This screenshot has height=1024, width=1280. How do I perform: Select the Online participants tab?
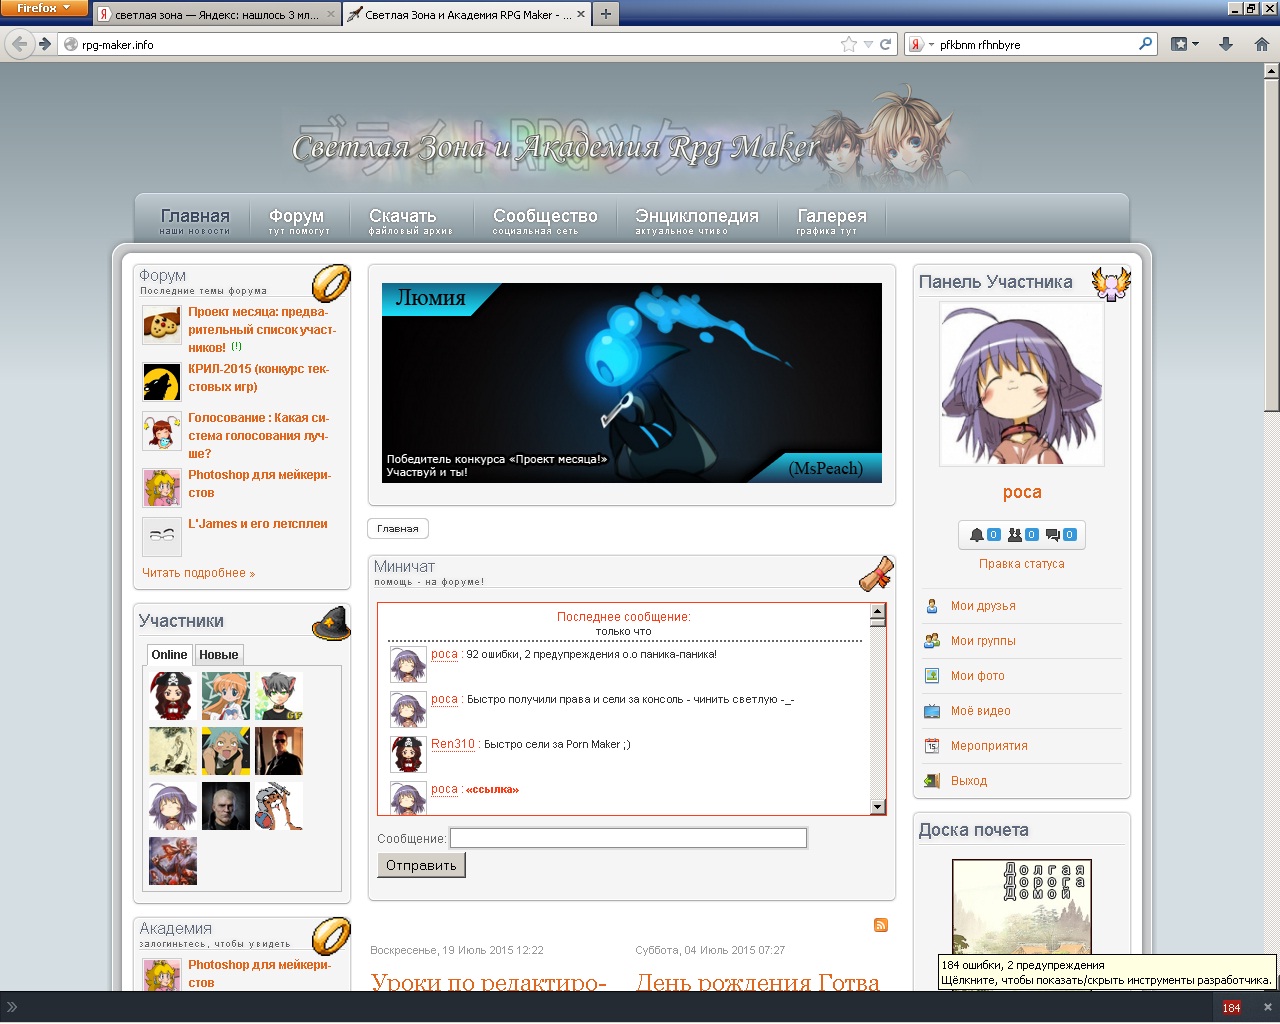169,655
